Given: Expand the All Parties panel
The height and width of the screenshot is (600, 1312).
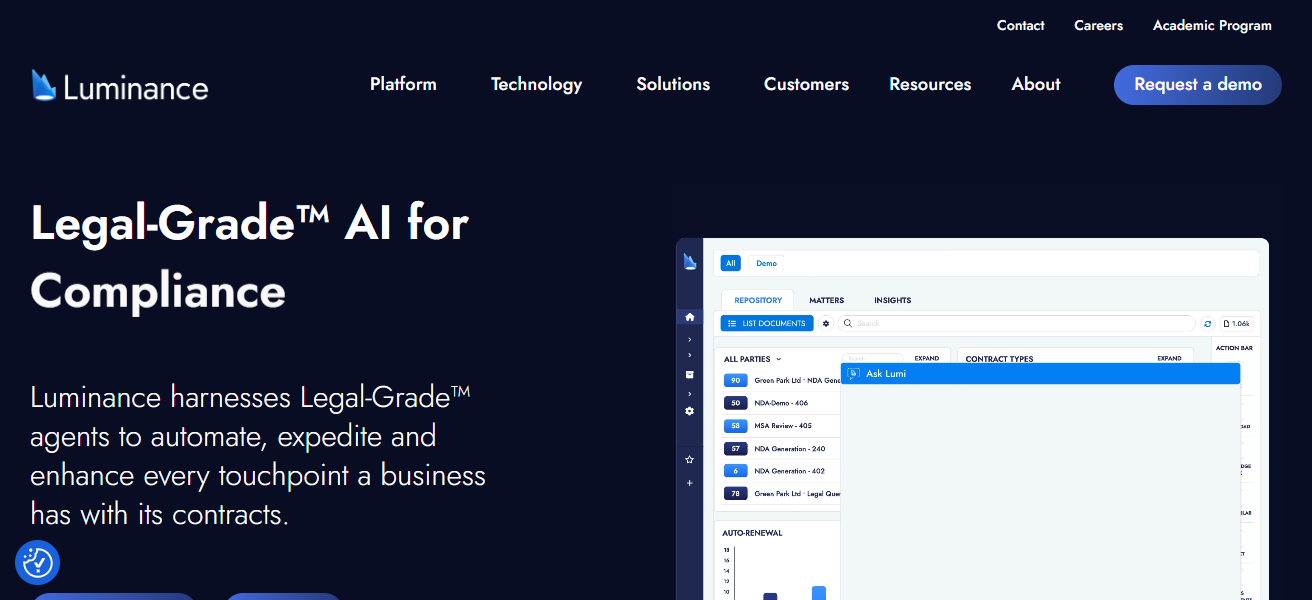Looking at the screenshot, I should point(926,358).
